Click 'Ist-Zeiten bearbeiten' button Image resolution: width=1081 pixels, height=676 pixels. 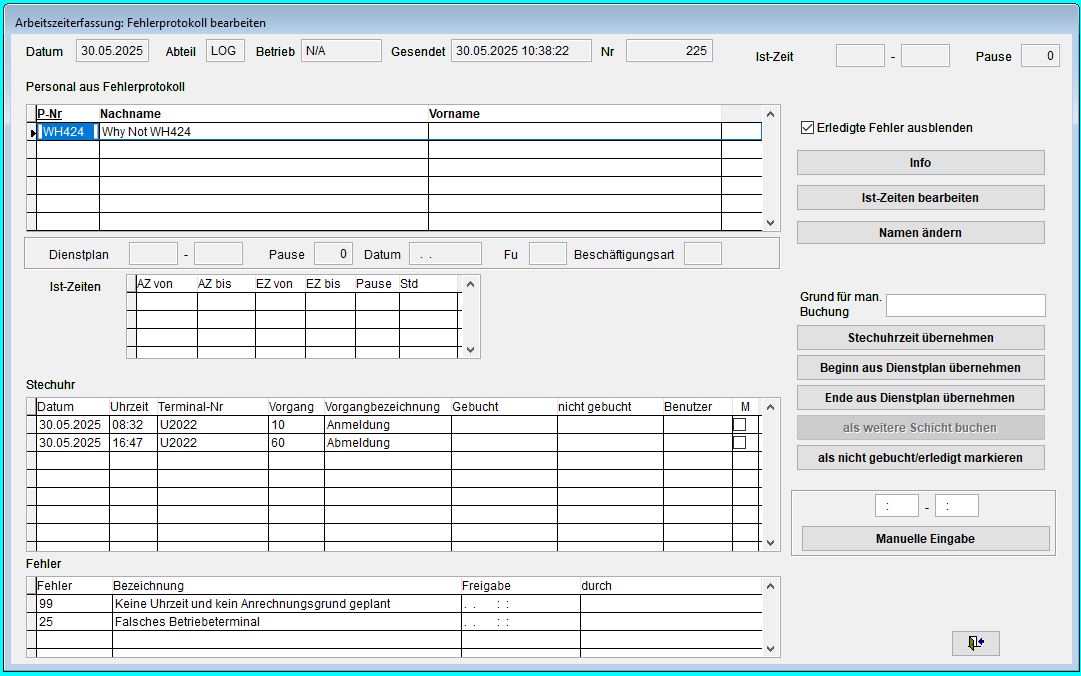(x=920, y=198)
